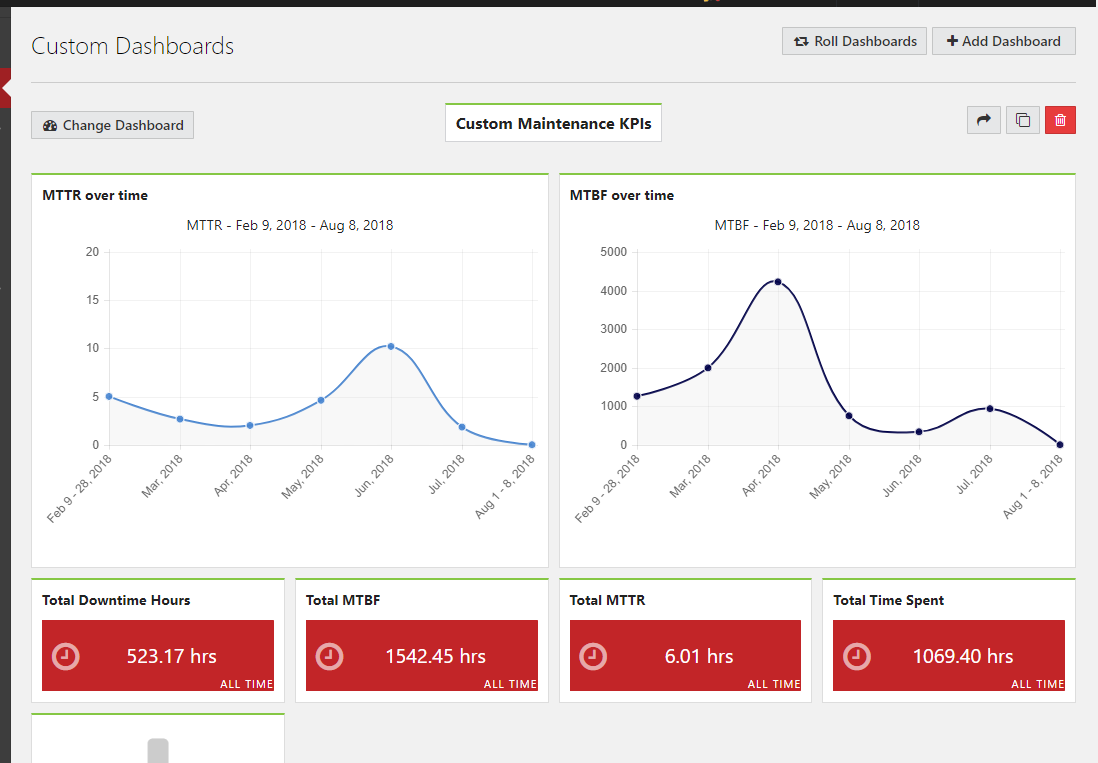Toggle the MTTR series by clicking its chart title
The width and height of the screenshot is (1098, 763).
289,225
